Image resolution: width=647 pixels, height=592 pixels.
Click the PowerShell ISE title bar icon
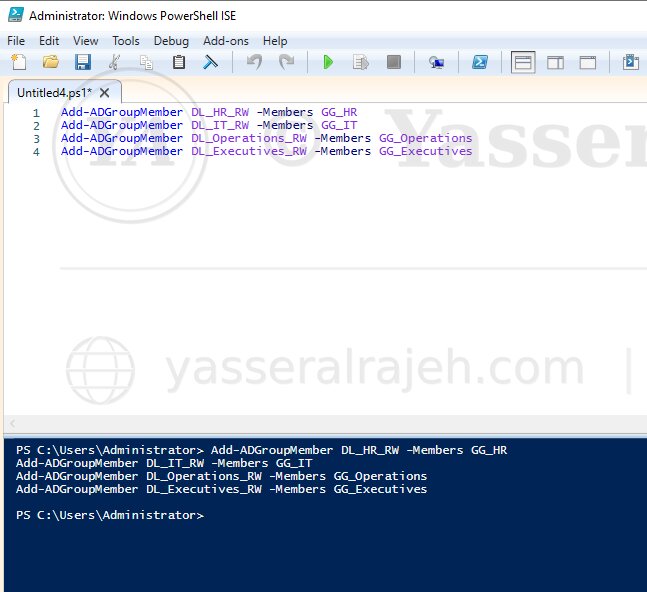coord(16,15)
